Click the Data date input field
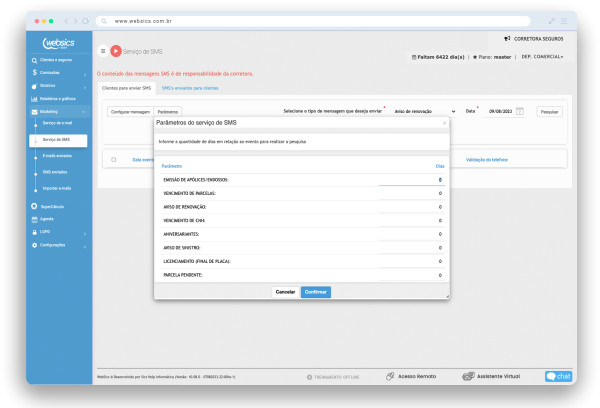Viewport: 600px width, 408px height. pos(501,111)
